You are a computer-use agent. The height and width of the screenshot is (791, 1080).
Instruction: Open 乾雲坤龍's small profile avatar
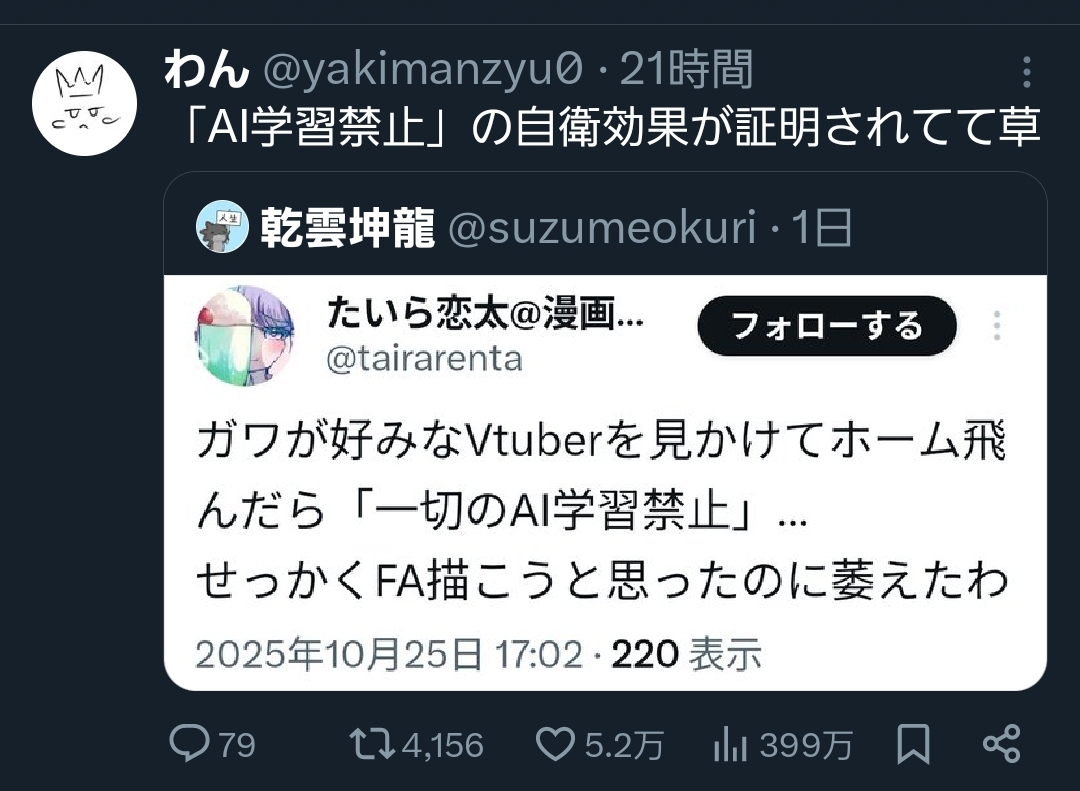point(222,227)
